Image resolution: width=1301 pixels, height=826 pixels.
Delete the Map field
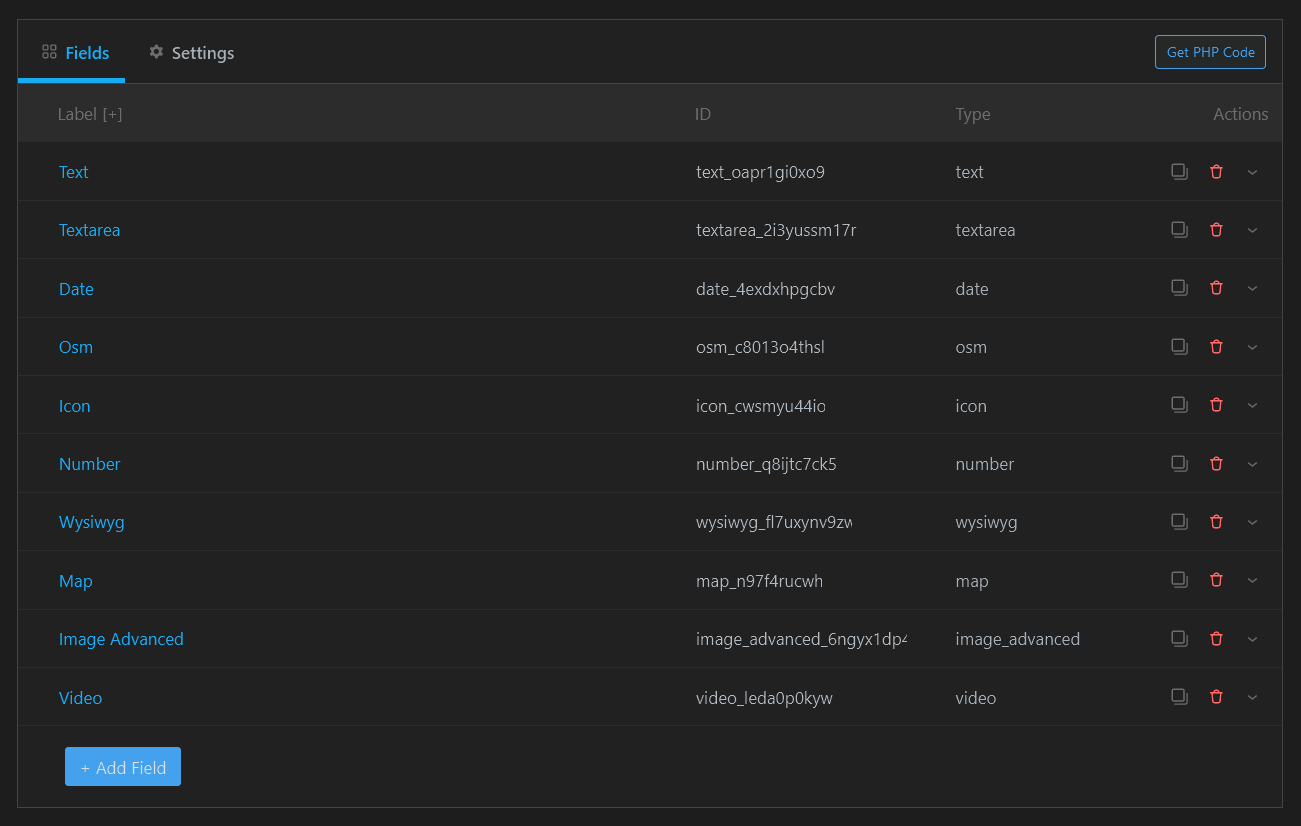pyautogui.click(x=1216, y=580)
